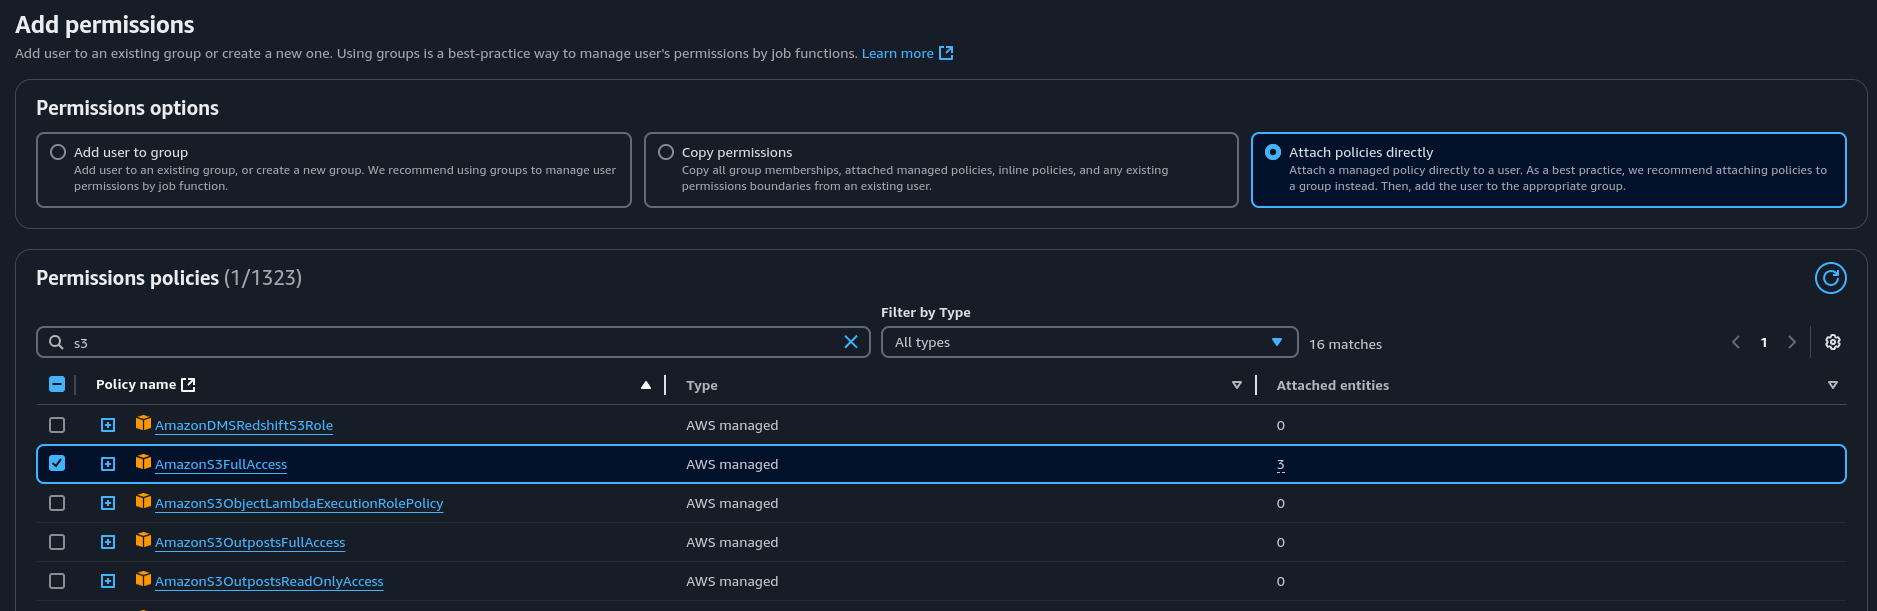Image resolution: width=1877 pixels, height=611 pixels.
Task: Click AmazonS3FullAccess policy box icon
Action: point(143,462)
